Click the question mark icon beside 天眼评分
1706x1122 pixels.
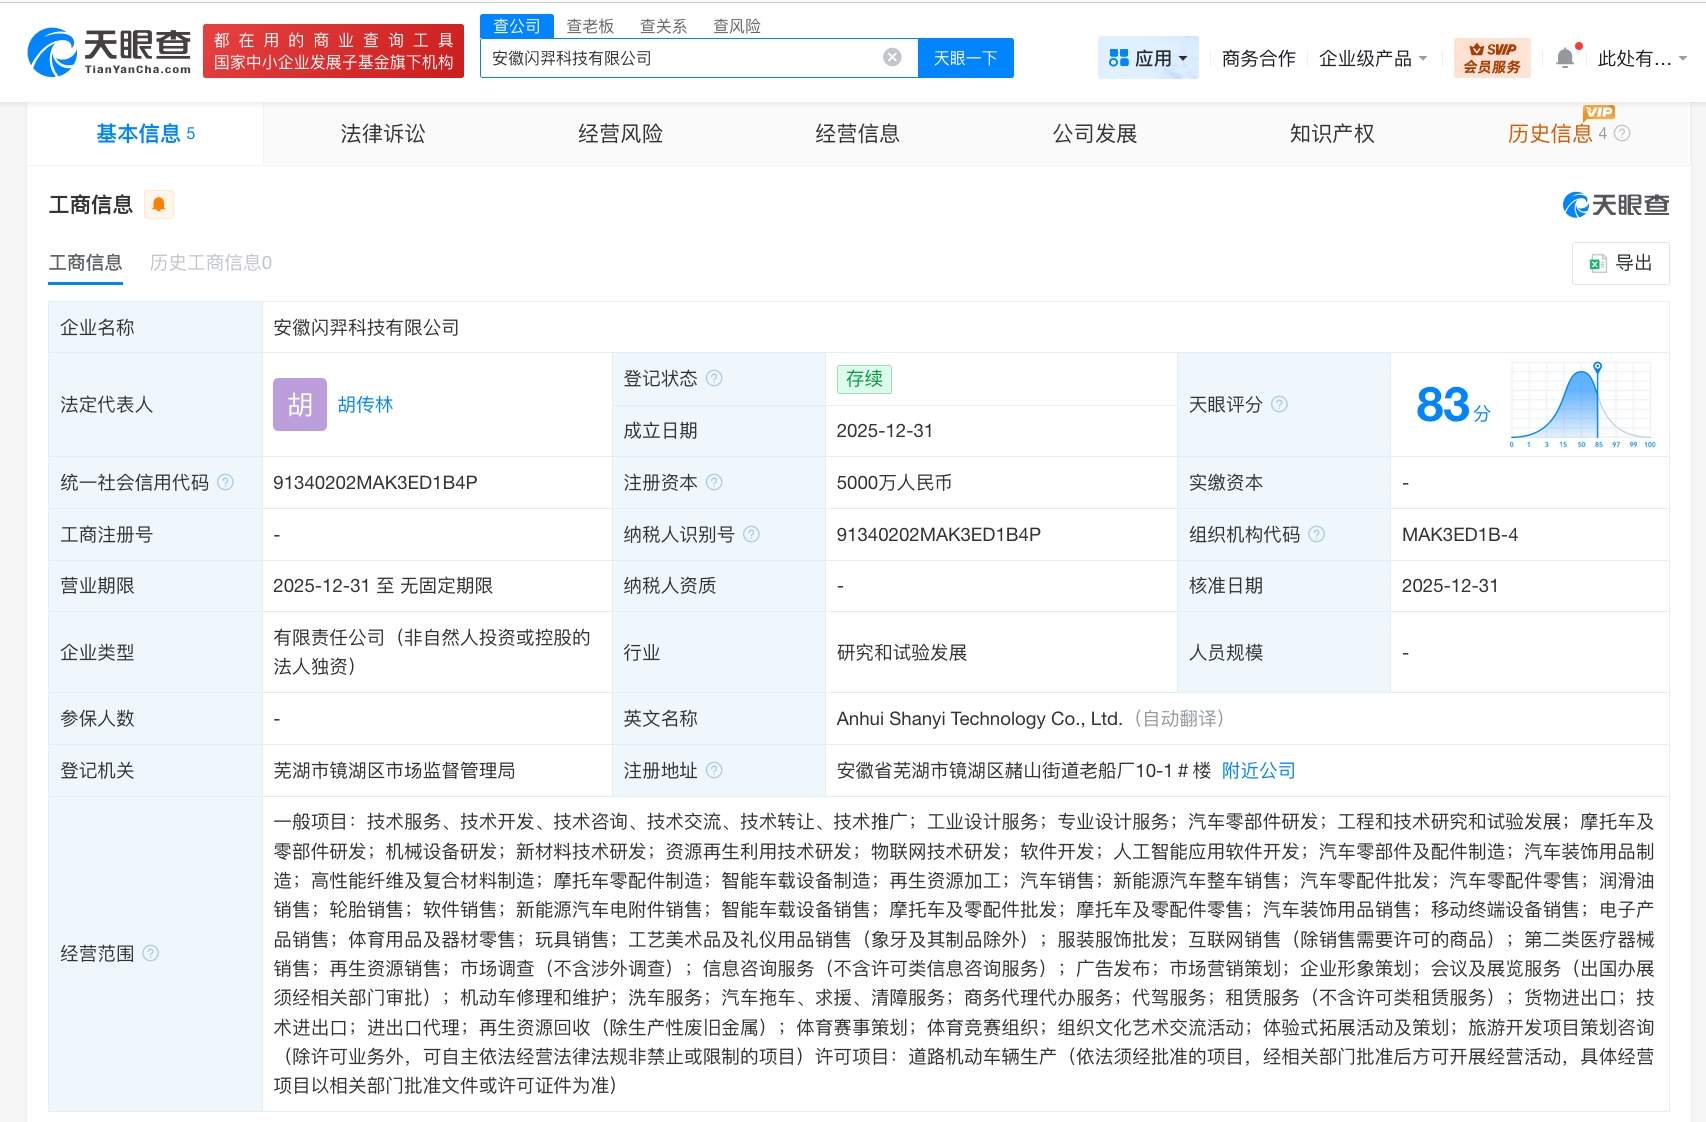tap(1282, 405)
